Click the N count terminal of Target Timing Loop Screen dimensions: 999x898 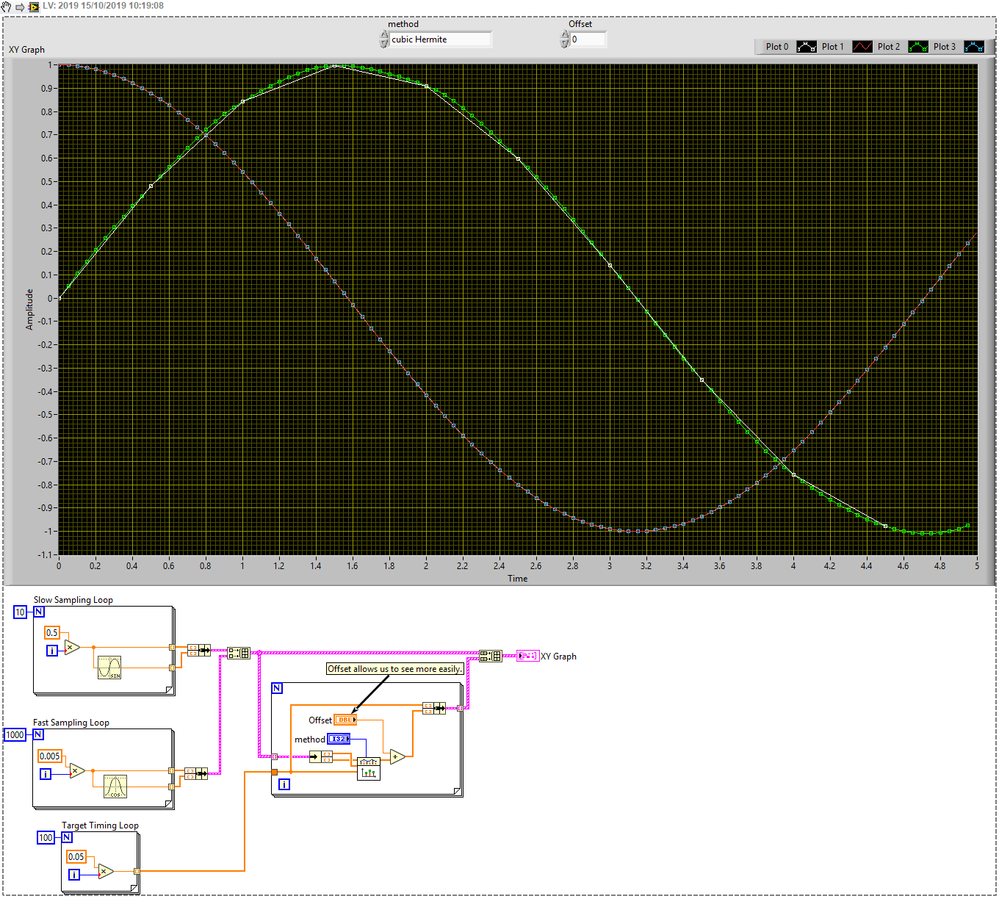67,837
